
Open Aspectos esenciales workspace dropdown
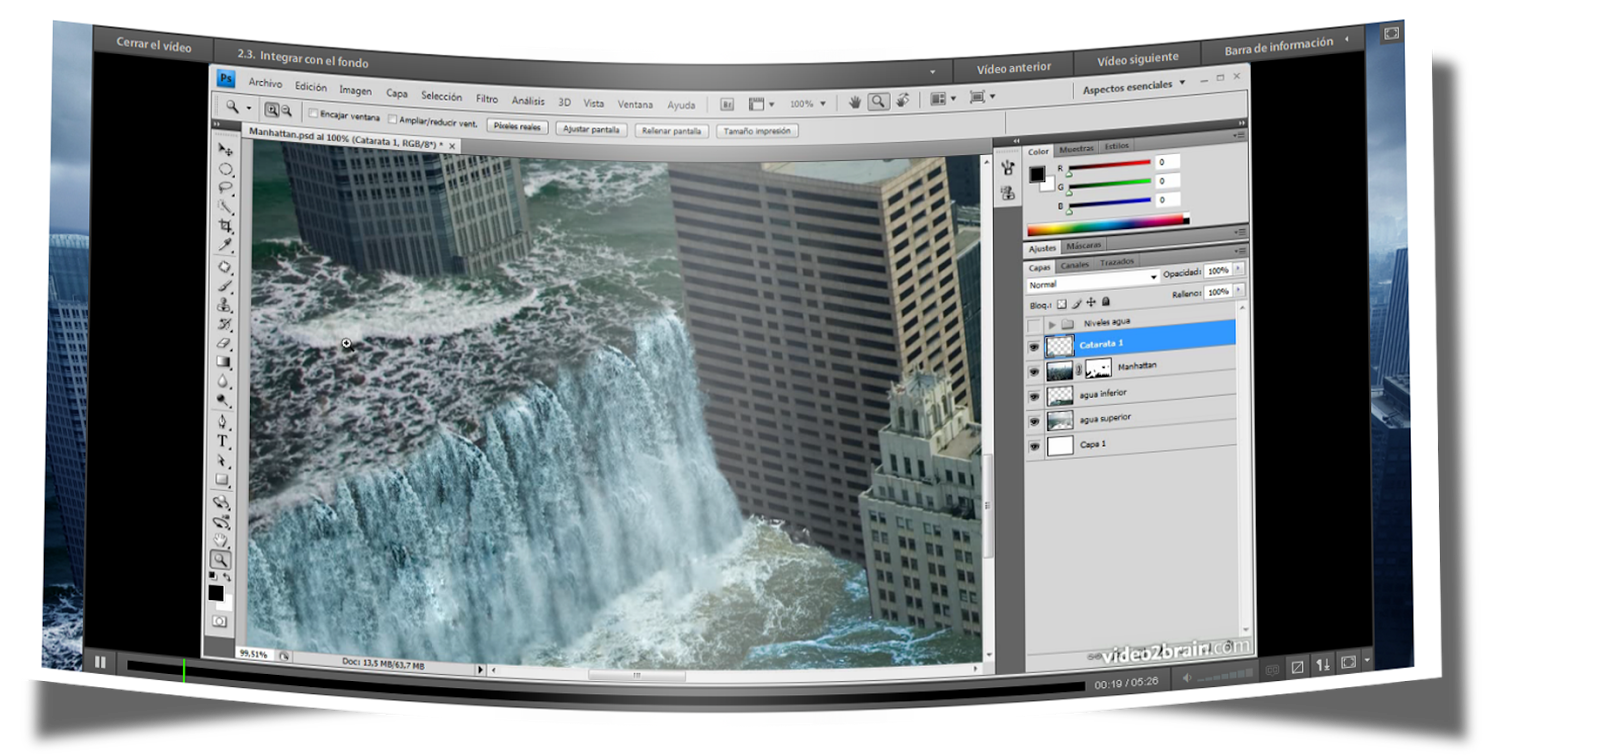click(1133, 87)
